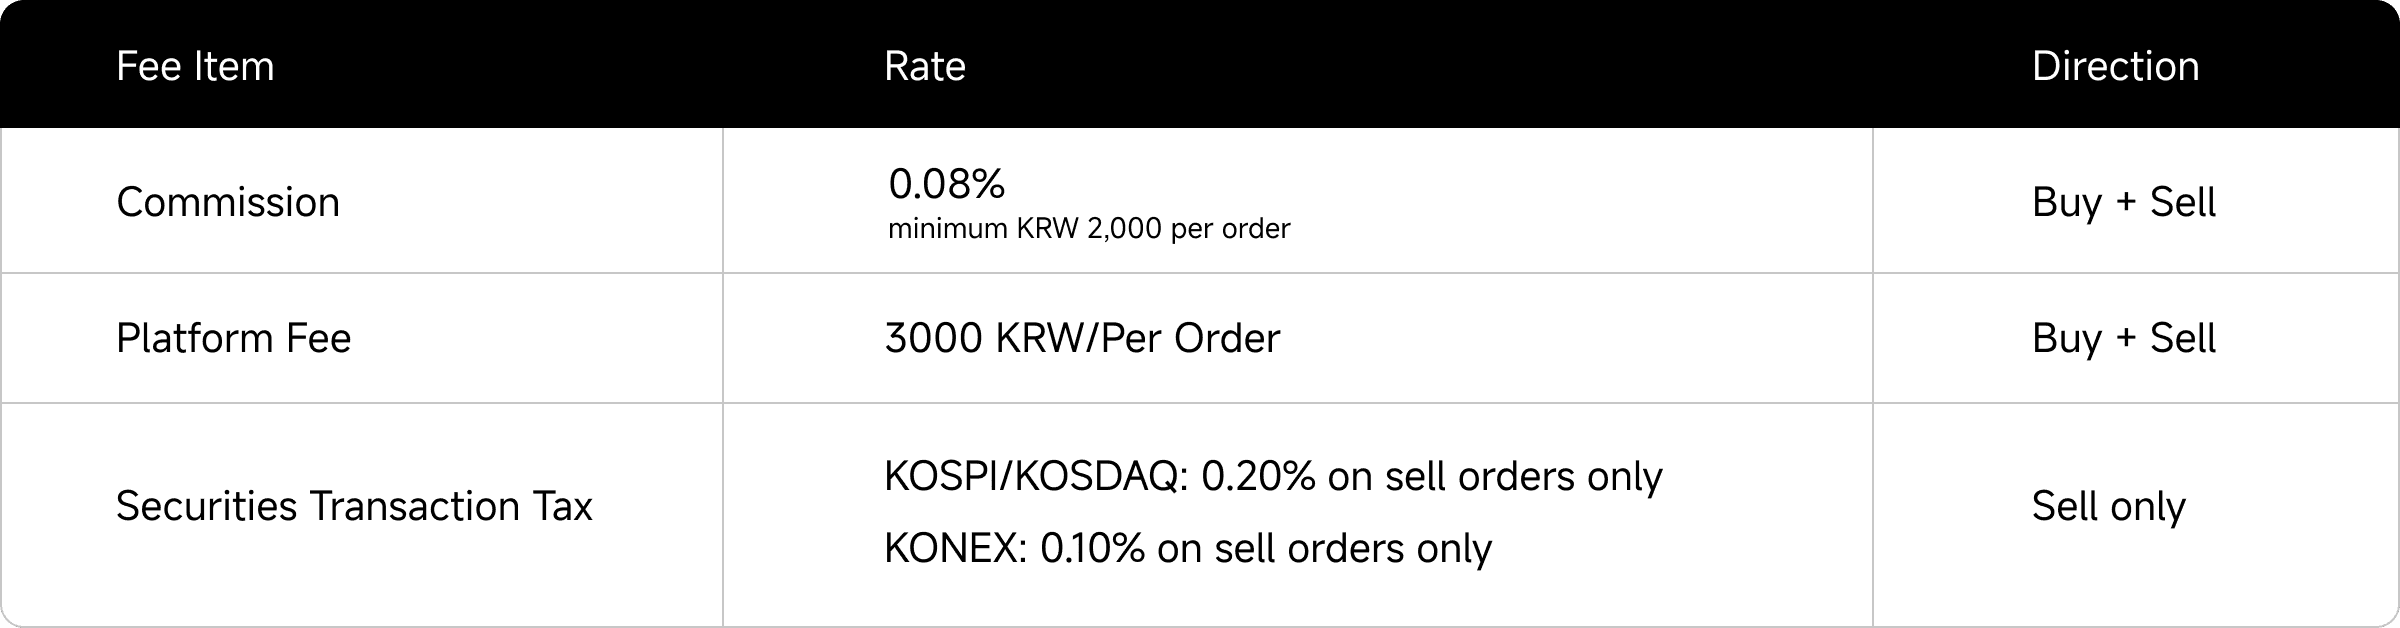Image resolution: width=2400 pixels, height=628 pixels.
Task: Click the 3000 KRW/Per Order rate
Action: (x=1082, y=338)
